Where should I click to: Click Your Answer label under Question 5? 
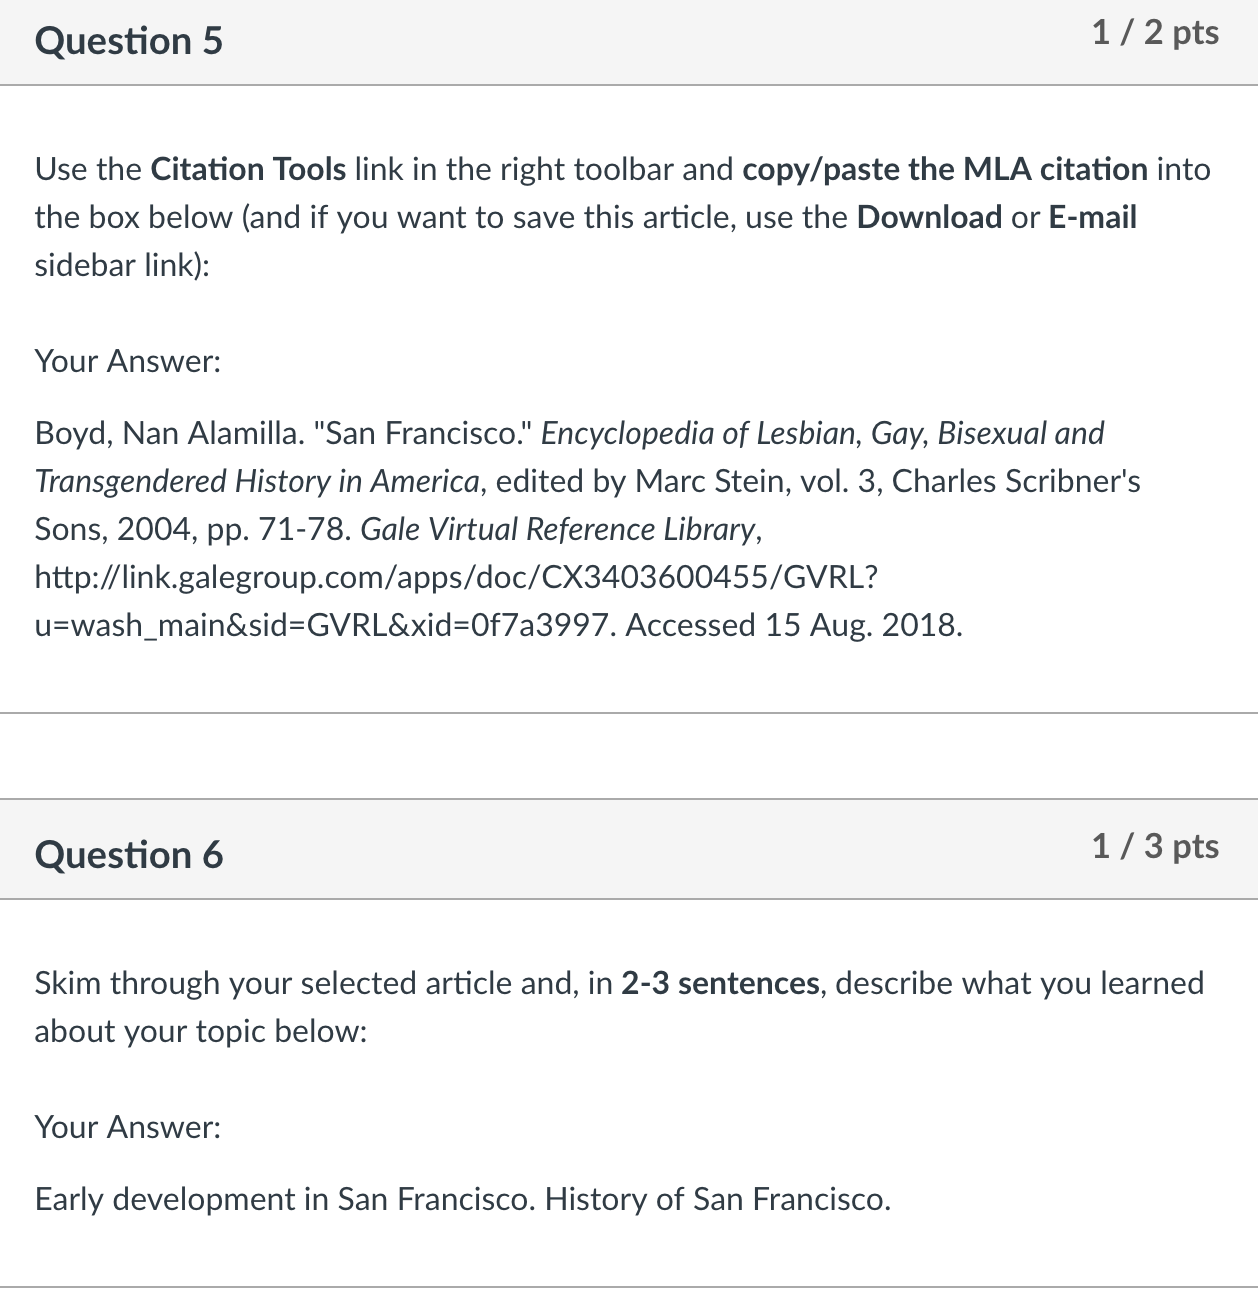(x=128, y=361)
